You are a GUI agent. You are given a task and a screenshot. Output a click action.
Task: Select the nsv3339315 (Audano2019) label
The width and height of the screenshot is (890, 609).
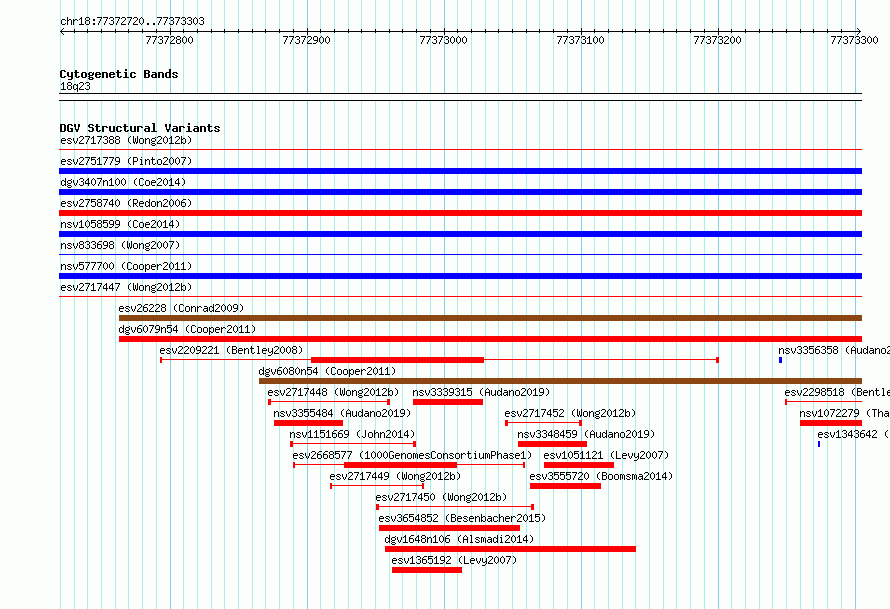481,392
